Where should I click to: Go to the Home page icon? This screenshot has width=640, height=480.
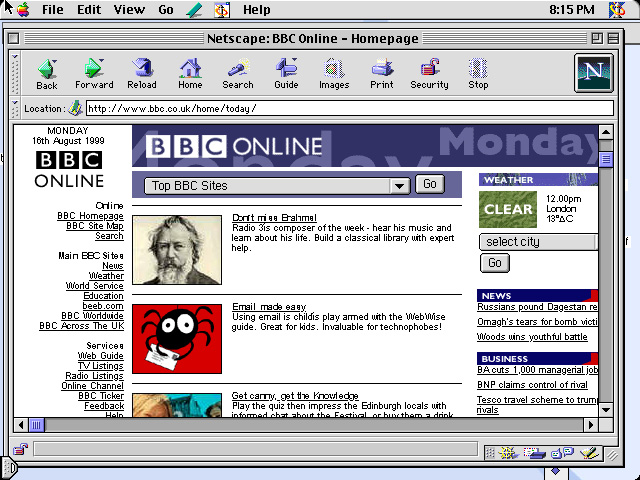(190, 73)
